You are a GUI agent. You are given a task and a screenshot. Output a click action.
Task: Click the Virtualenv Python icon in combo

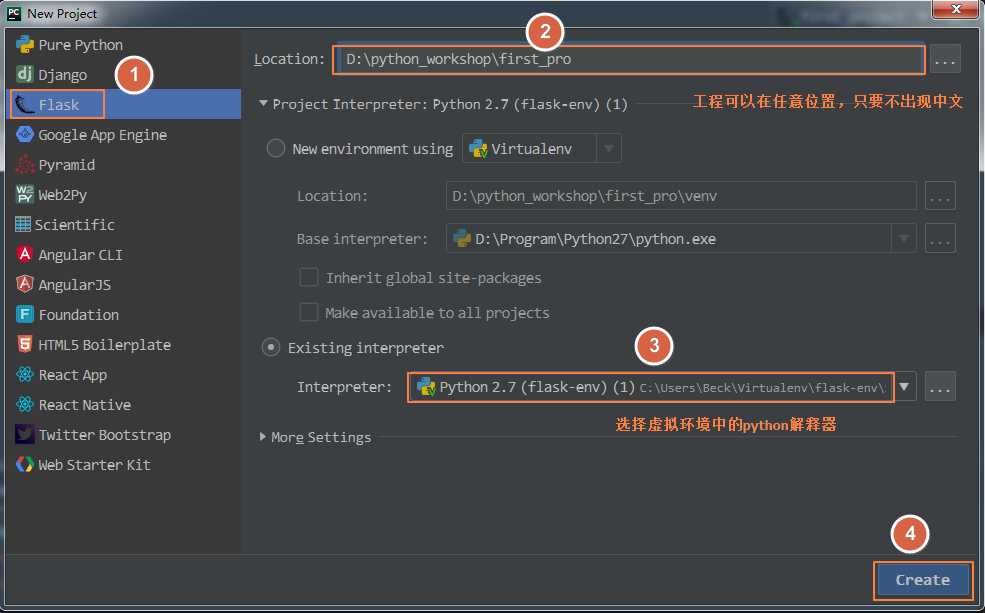tap(479, 149)
